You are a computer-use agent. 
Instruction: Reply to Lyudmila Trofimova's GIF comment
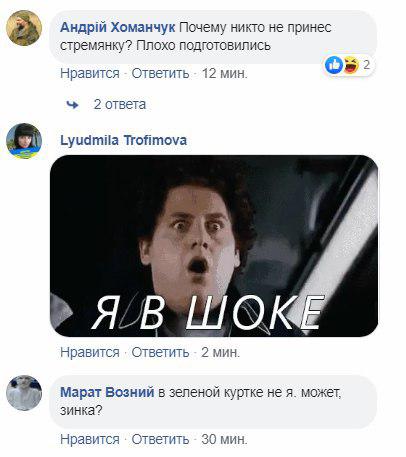pos(160,352)
